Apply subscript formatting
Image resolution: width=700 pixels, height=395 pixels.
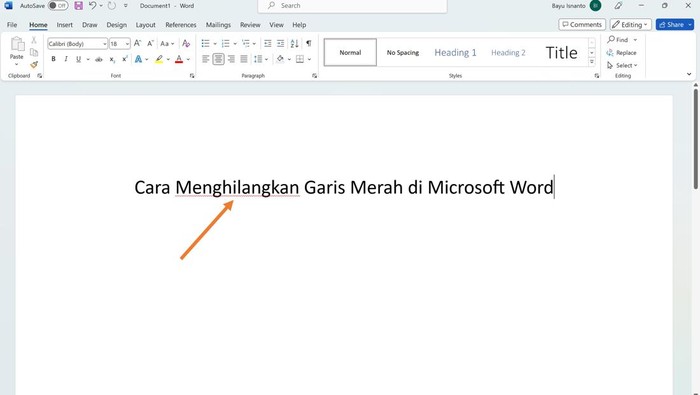112,59
